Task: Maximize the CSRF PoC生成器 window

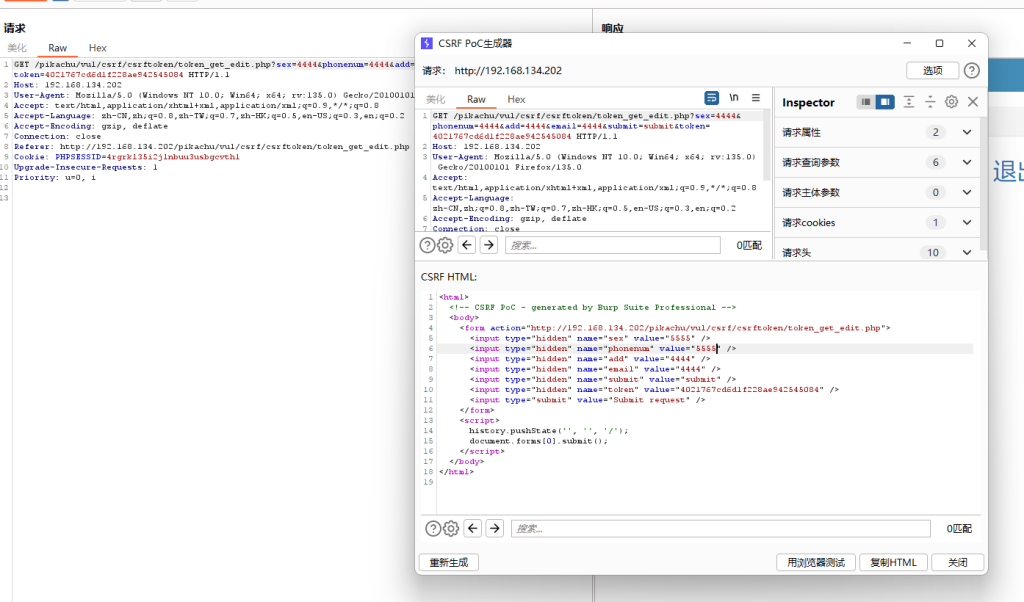Action: pyautogui.click(x=939, y=43)
